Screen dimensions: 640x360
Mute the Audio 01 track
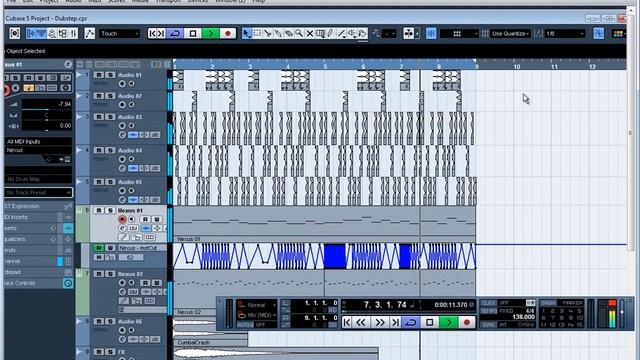(x=98, y=75)
